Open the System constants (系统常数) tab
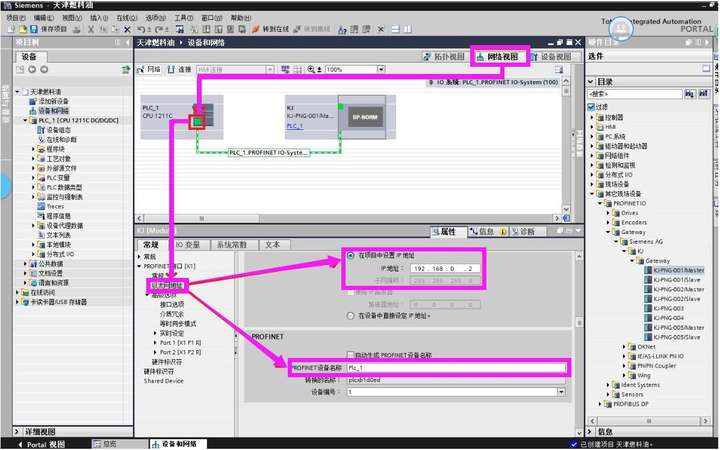 click(232, 245)
